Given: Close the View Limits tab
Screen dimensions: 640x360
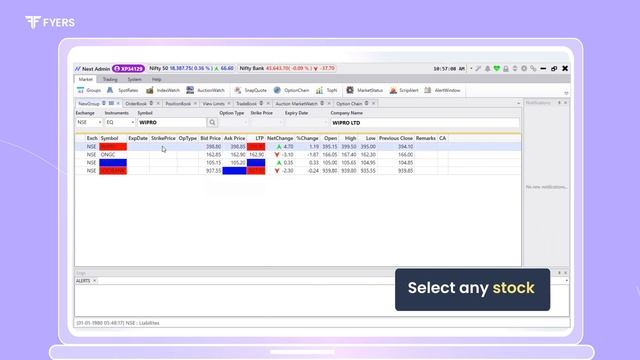Looking at the screenshot, I should pos(229,104).
